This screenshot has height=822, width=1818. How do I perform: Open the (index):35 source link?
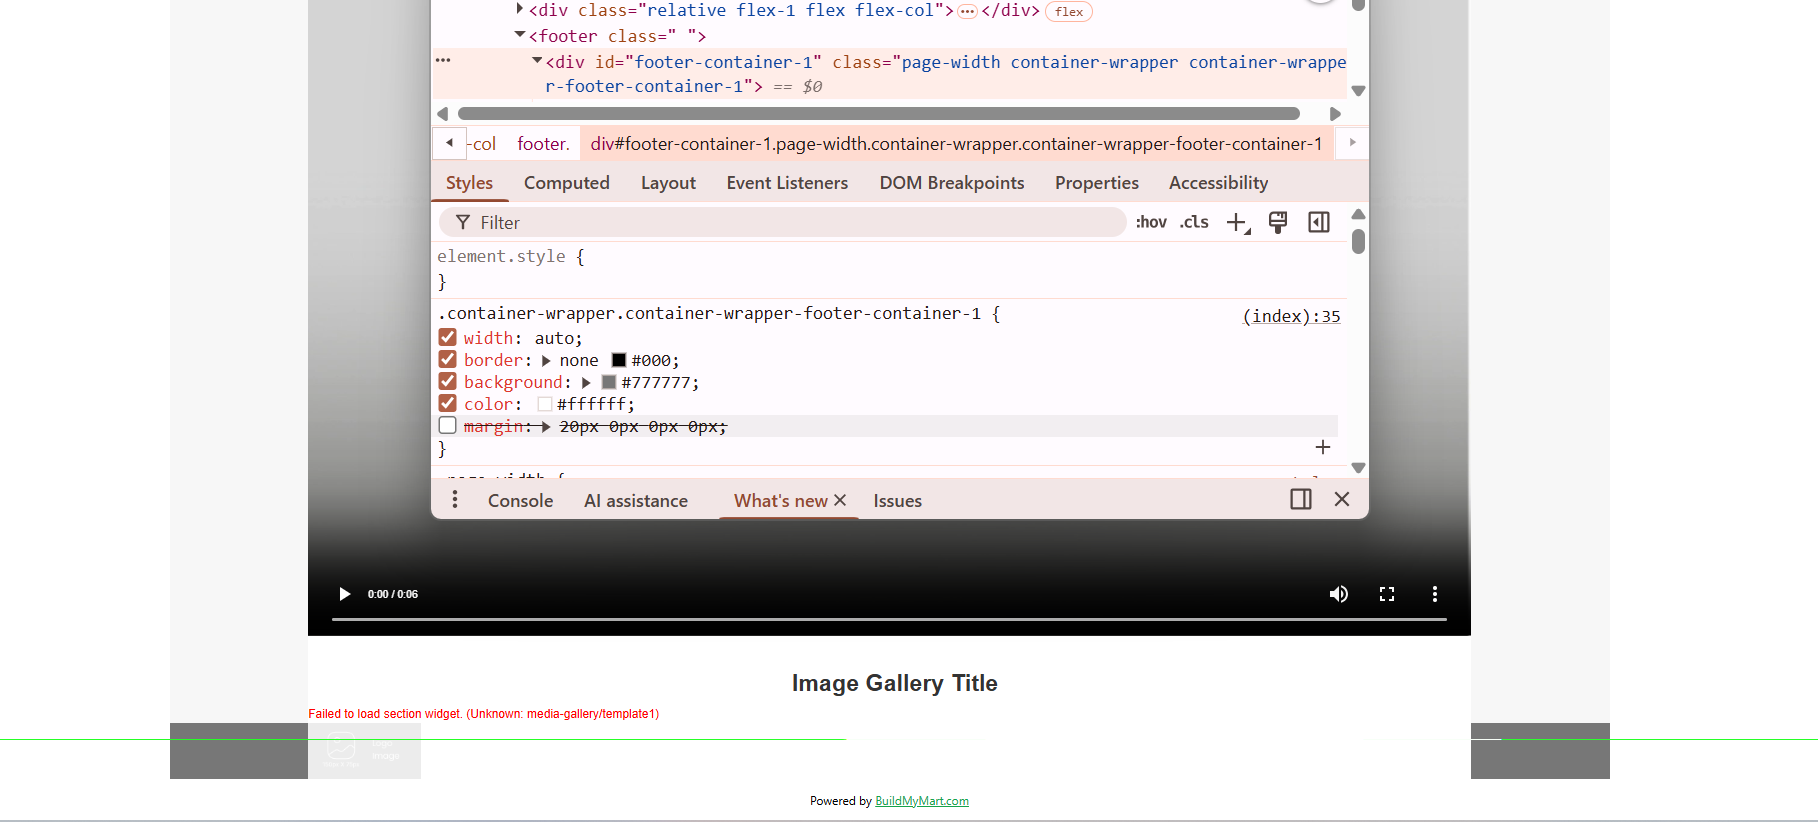coord(1291,316)
